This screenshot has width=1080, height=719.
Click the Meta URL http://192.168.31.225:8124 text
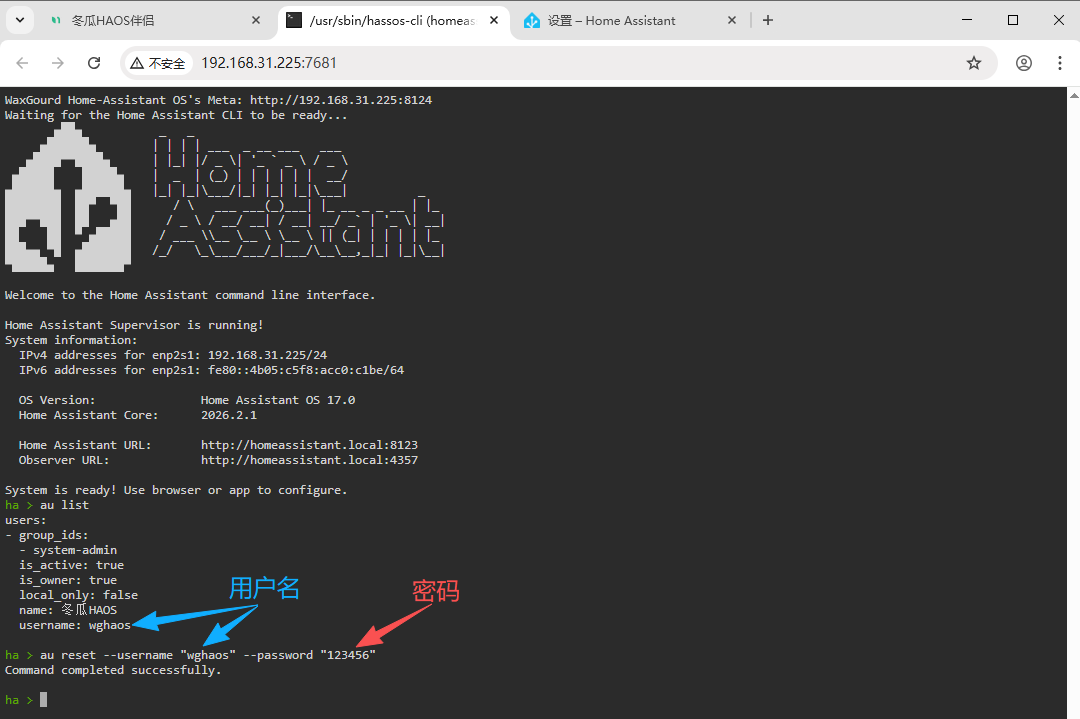(x=341, y=100)
